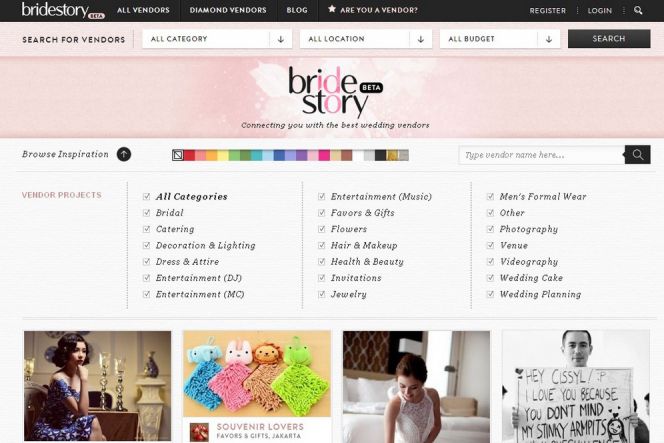This screenshot has height=443, width=664.
Task: Toggle the All Categories checkbox
Action: coord(147,197)
